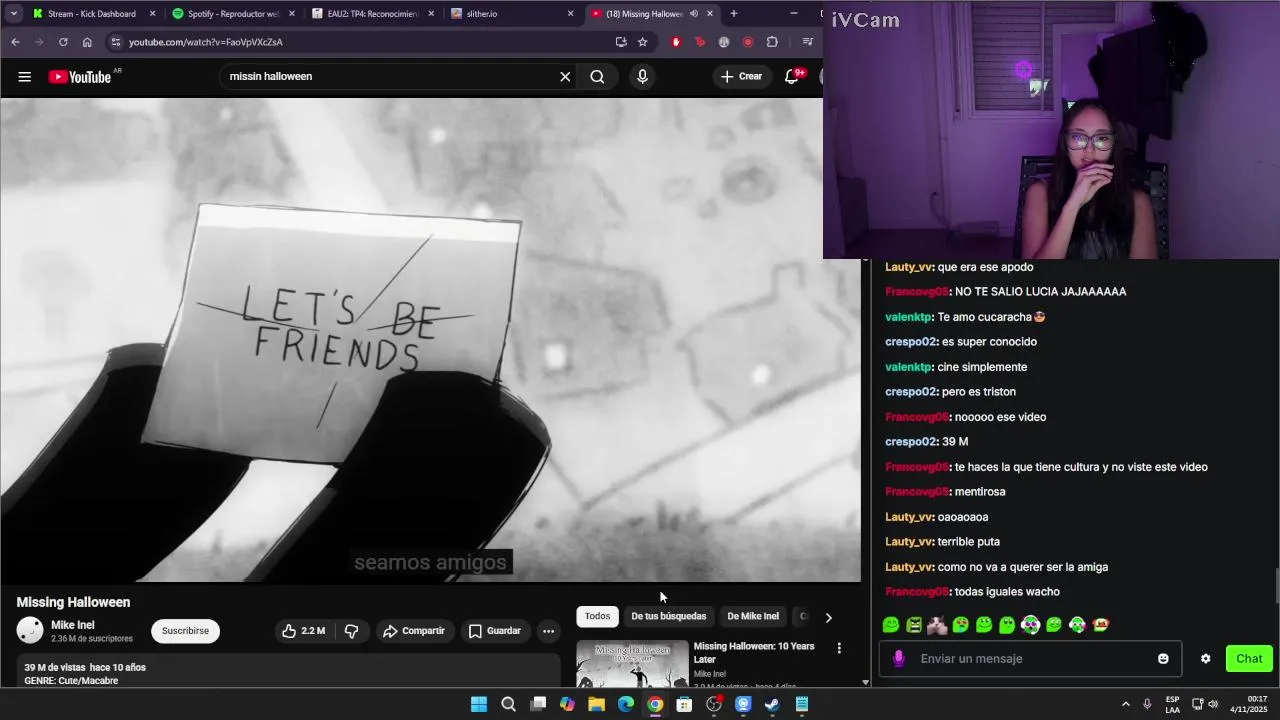Open options for the 10 Years Later suggestion

(839, 648)
